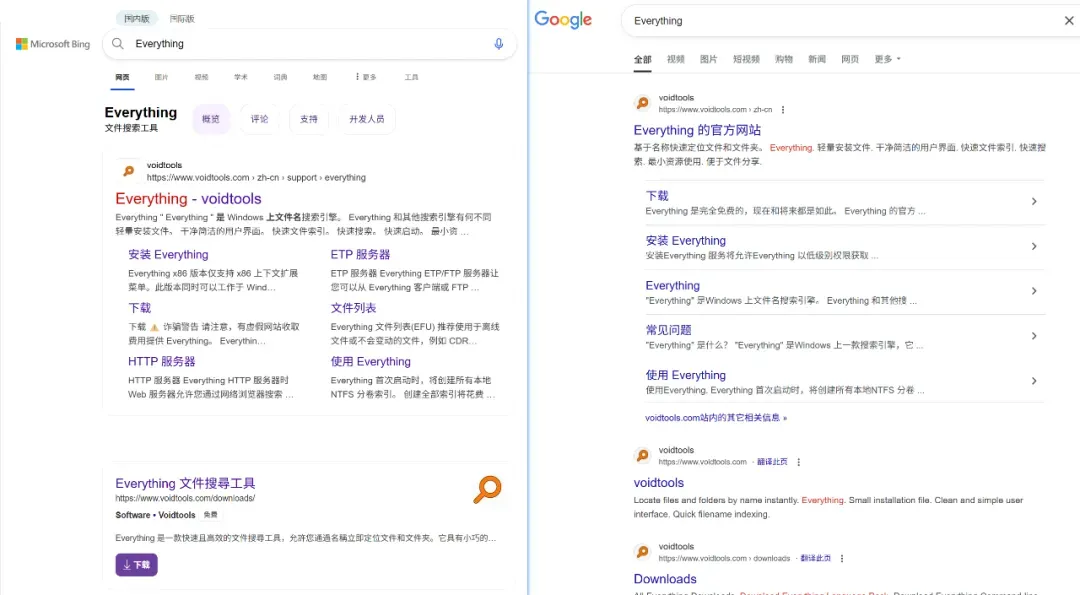Open the 下载 sitelink in Bing
This screenshot has height=595, width=1080.
(139, 308)
